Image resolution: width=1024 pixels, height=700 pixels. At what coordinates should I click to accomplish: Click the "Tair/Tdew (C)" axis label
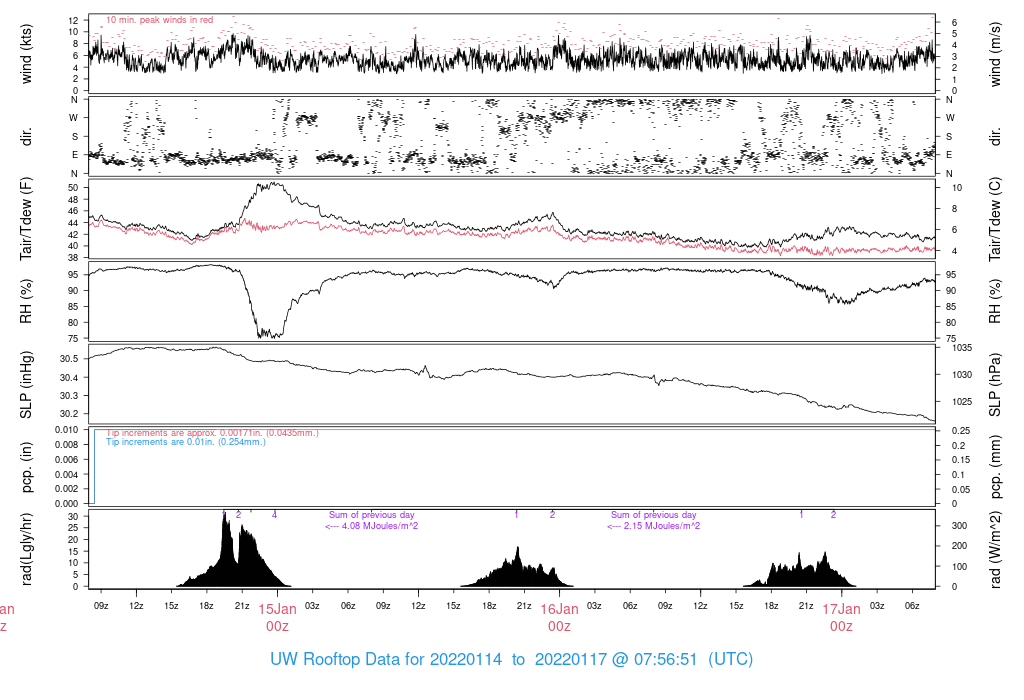(995, 219)
